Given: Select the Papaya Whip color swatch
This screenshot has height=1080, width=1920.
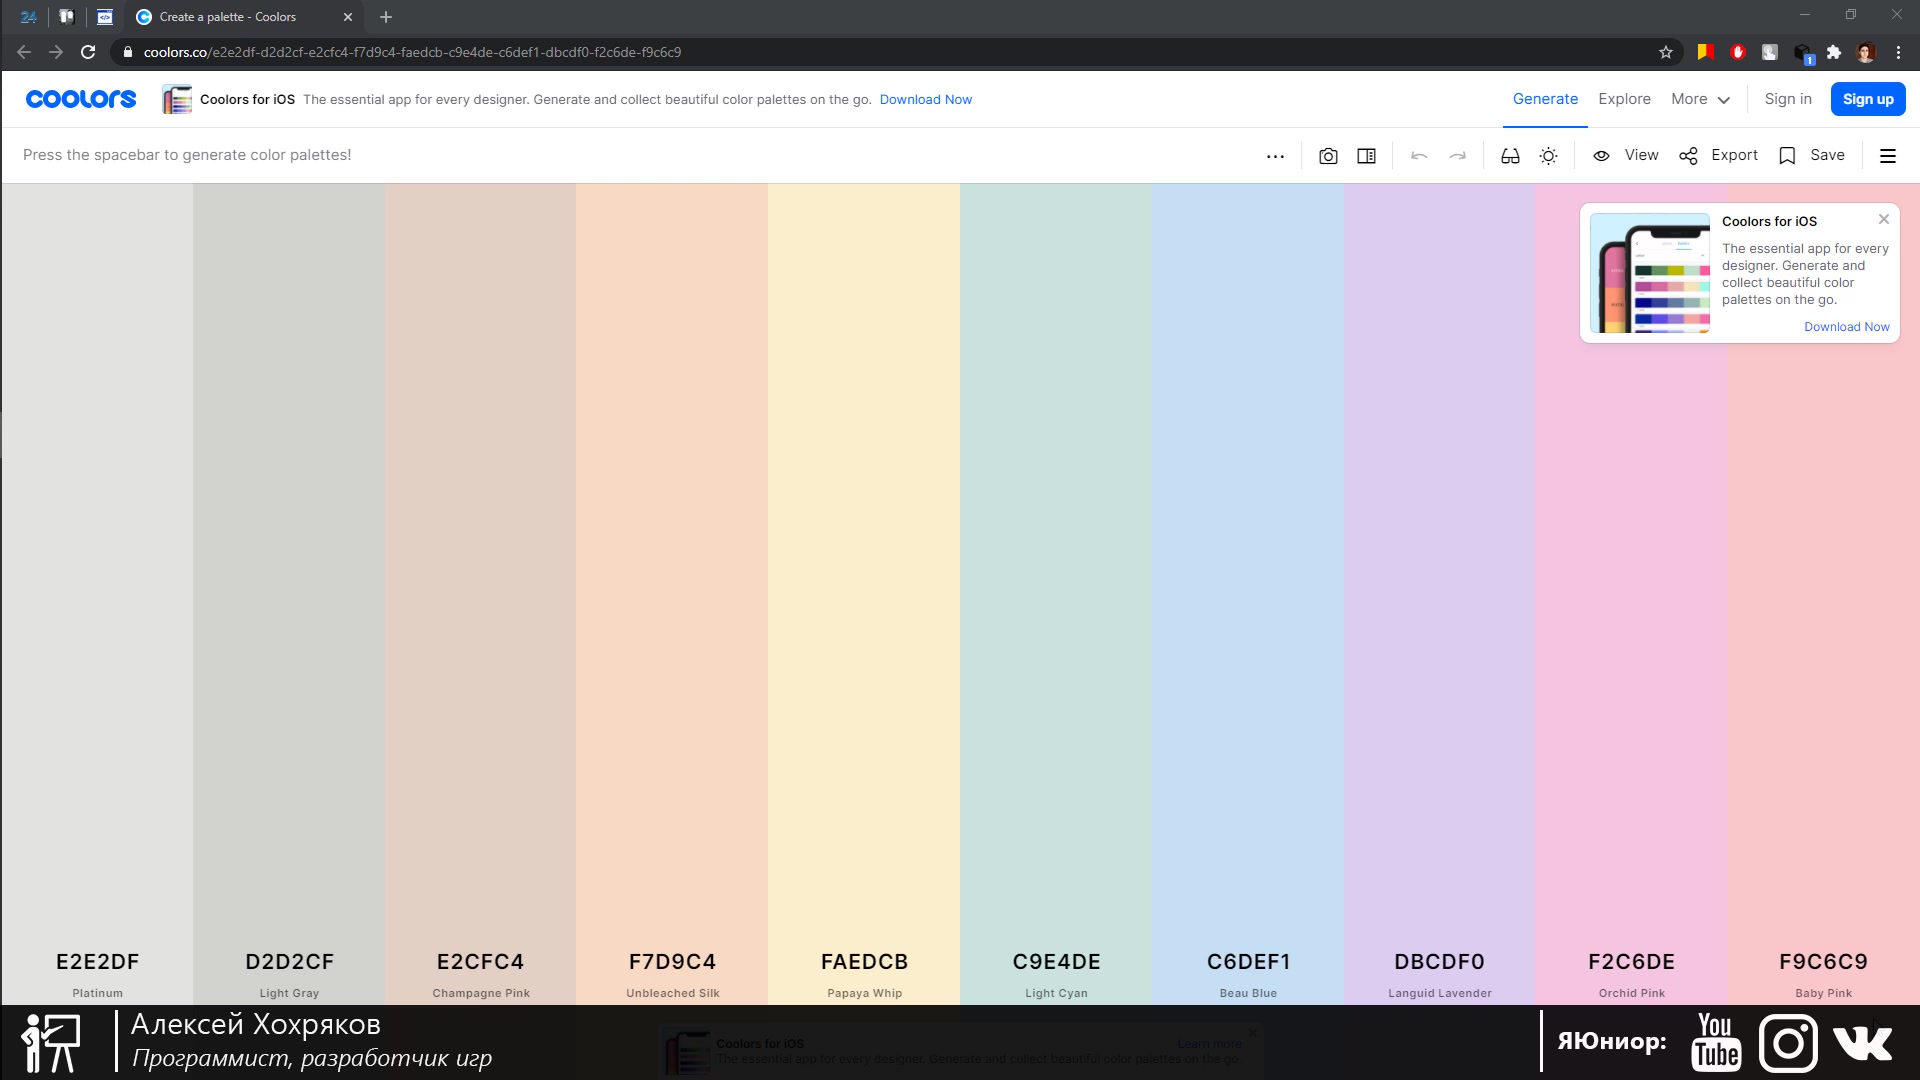Looking at the screenshot, I should pos(864,593).
